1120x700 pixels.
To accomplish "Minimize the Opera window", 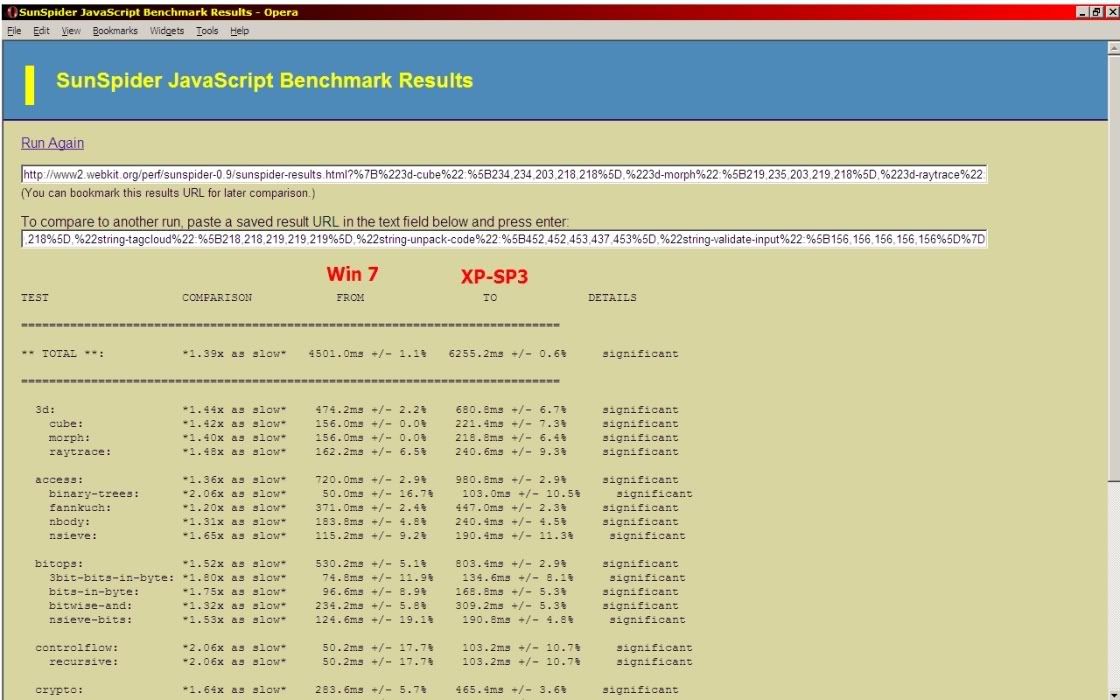I will tap(1084, 12).
